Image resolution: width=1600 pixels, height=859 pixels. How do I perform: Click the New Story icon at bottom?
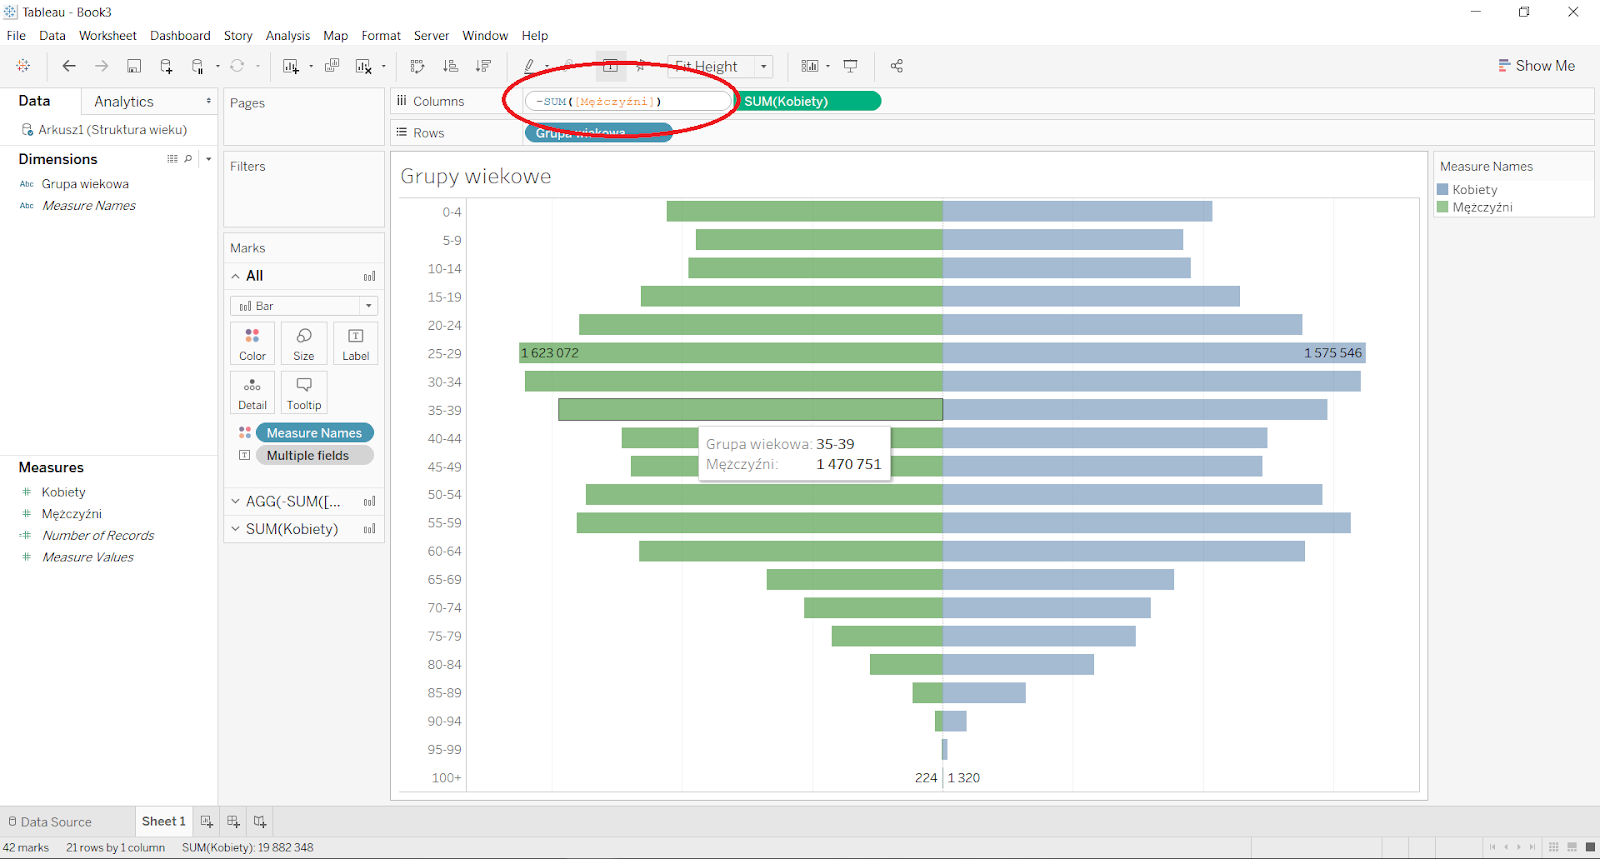point(260,821)
